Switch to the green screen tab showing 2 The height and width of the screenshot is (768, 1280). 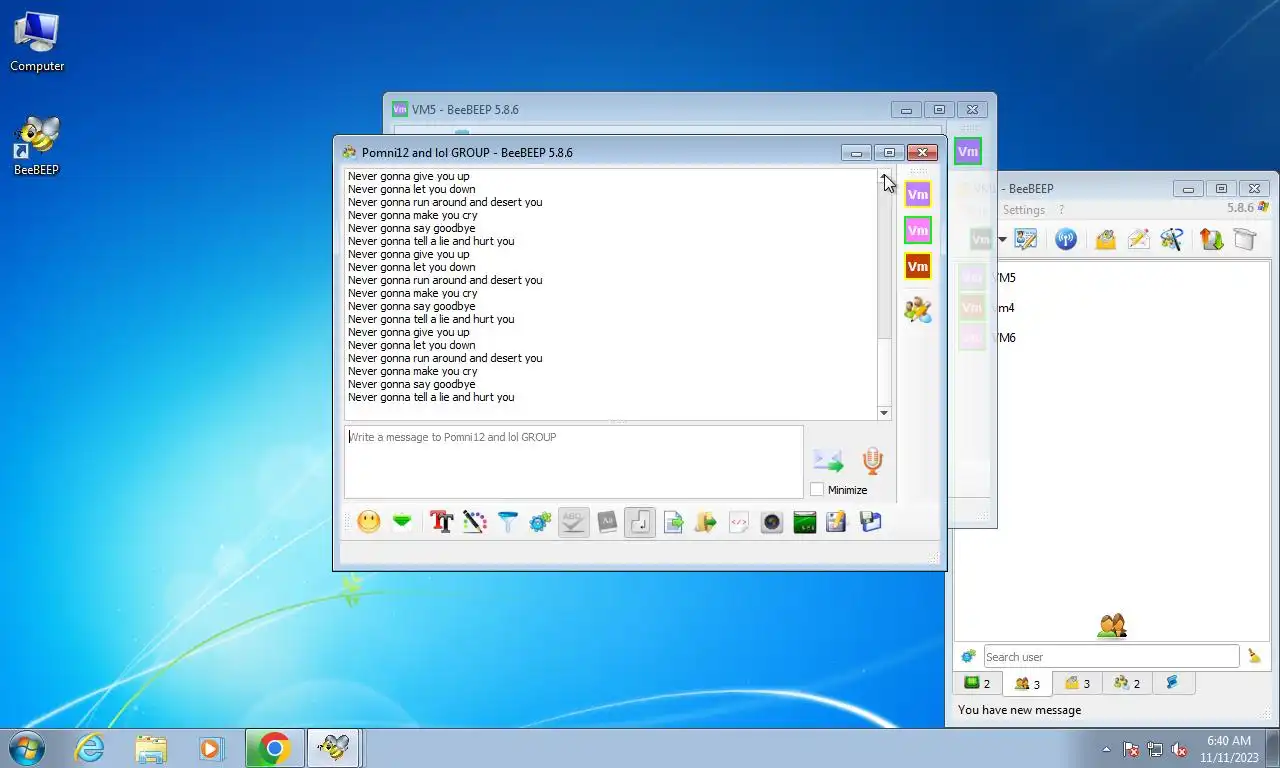point(977,683)
